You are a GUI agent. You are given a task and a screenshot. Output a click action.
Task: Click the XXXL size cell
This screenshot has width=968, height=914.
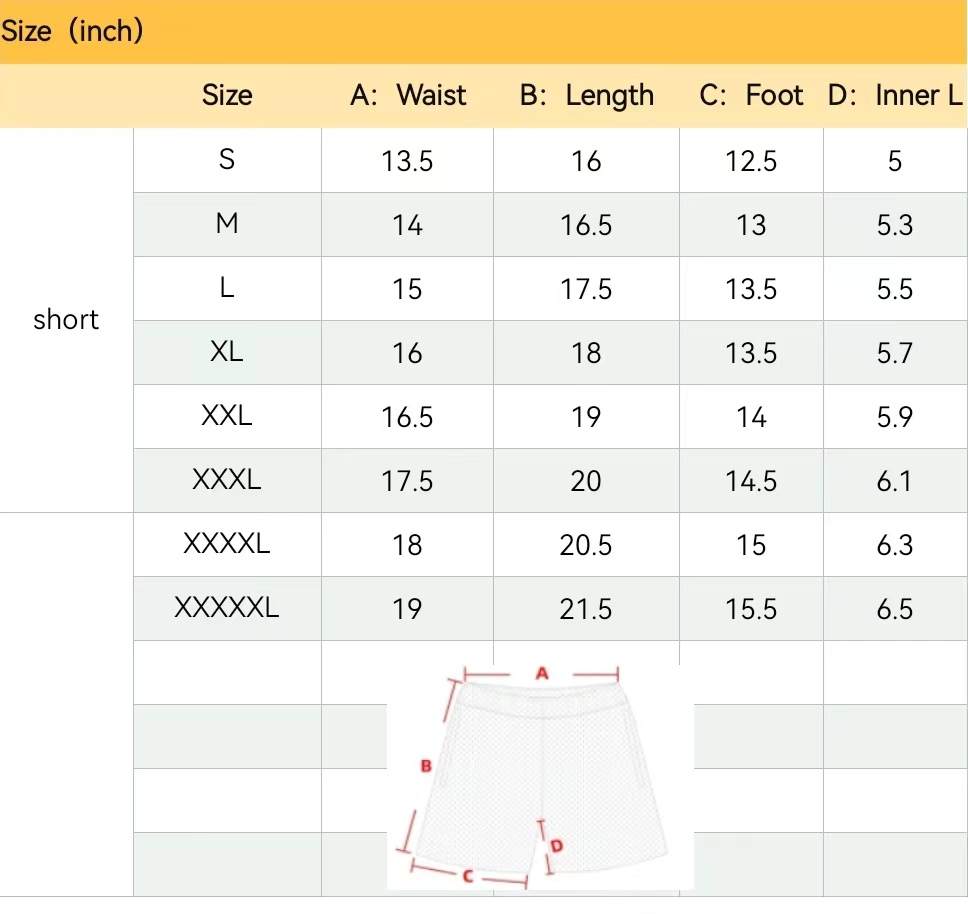click(x=227, y=480)
